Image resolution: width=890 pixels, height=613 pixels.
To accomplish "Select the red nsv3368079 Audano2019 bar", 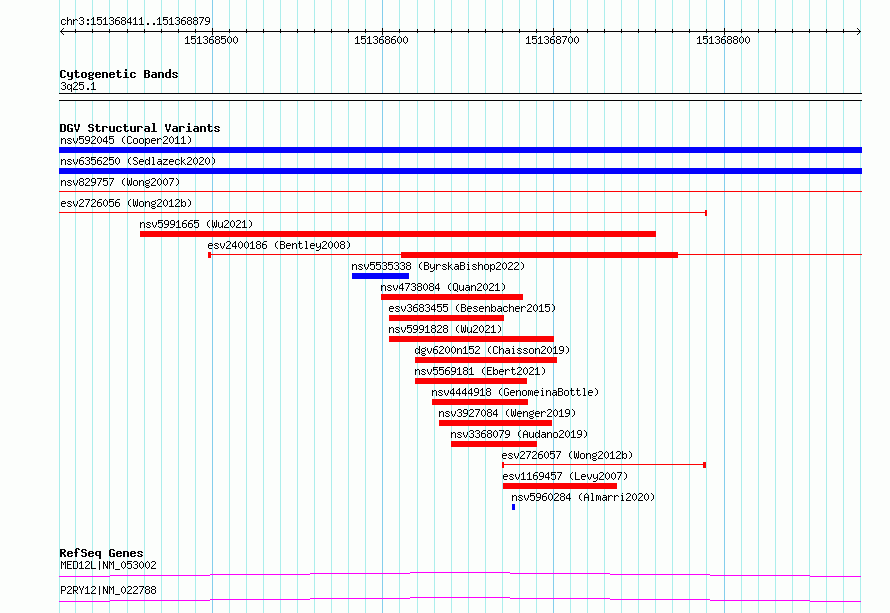I will [x=494, y=444].
